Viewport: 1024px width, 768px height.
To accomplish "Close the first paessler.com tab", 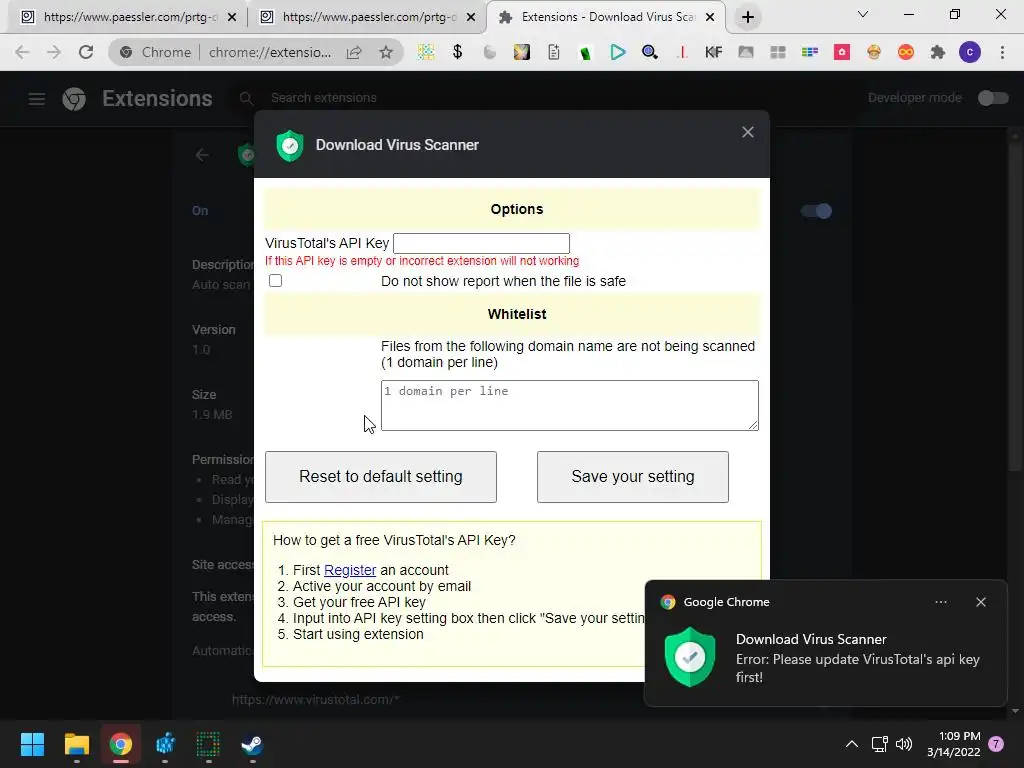I will [232, 18].
